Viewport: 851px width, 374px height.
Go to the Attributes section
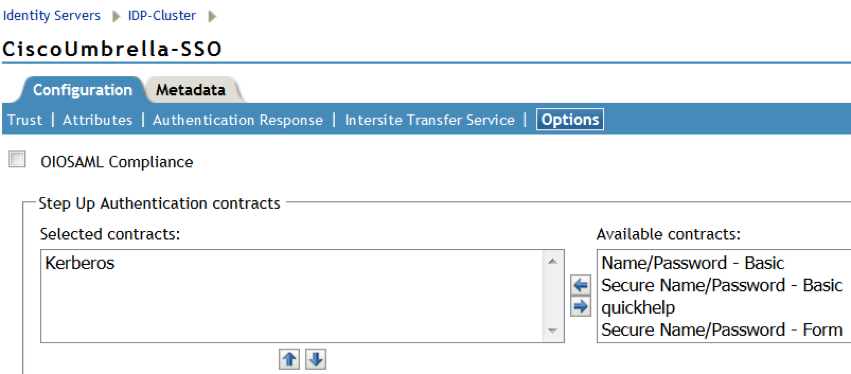[97, 120]
